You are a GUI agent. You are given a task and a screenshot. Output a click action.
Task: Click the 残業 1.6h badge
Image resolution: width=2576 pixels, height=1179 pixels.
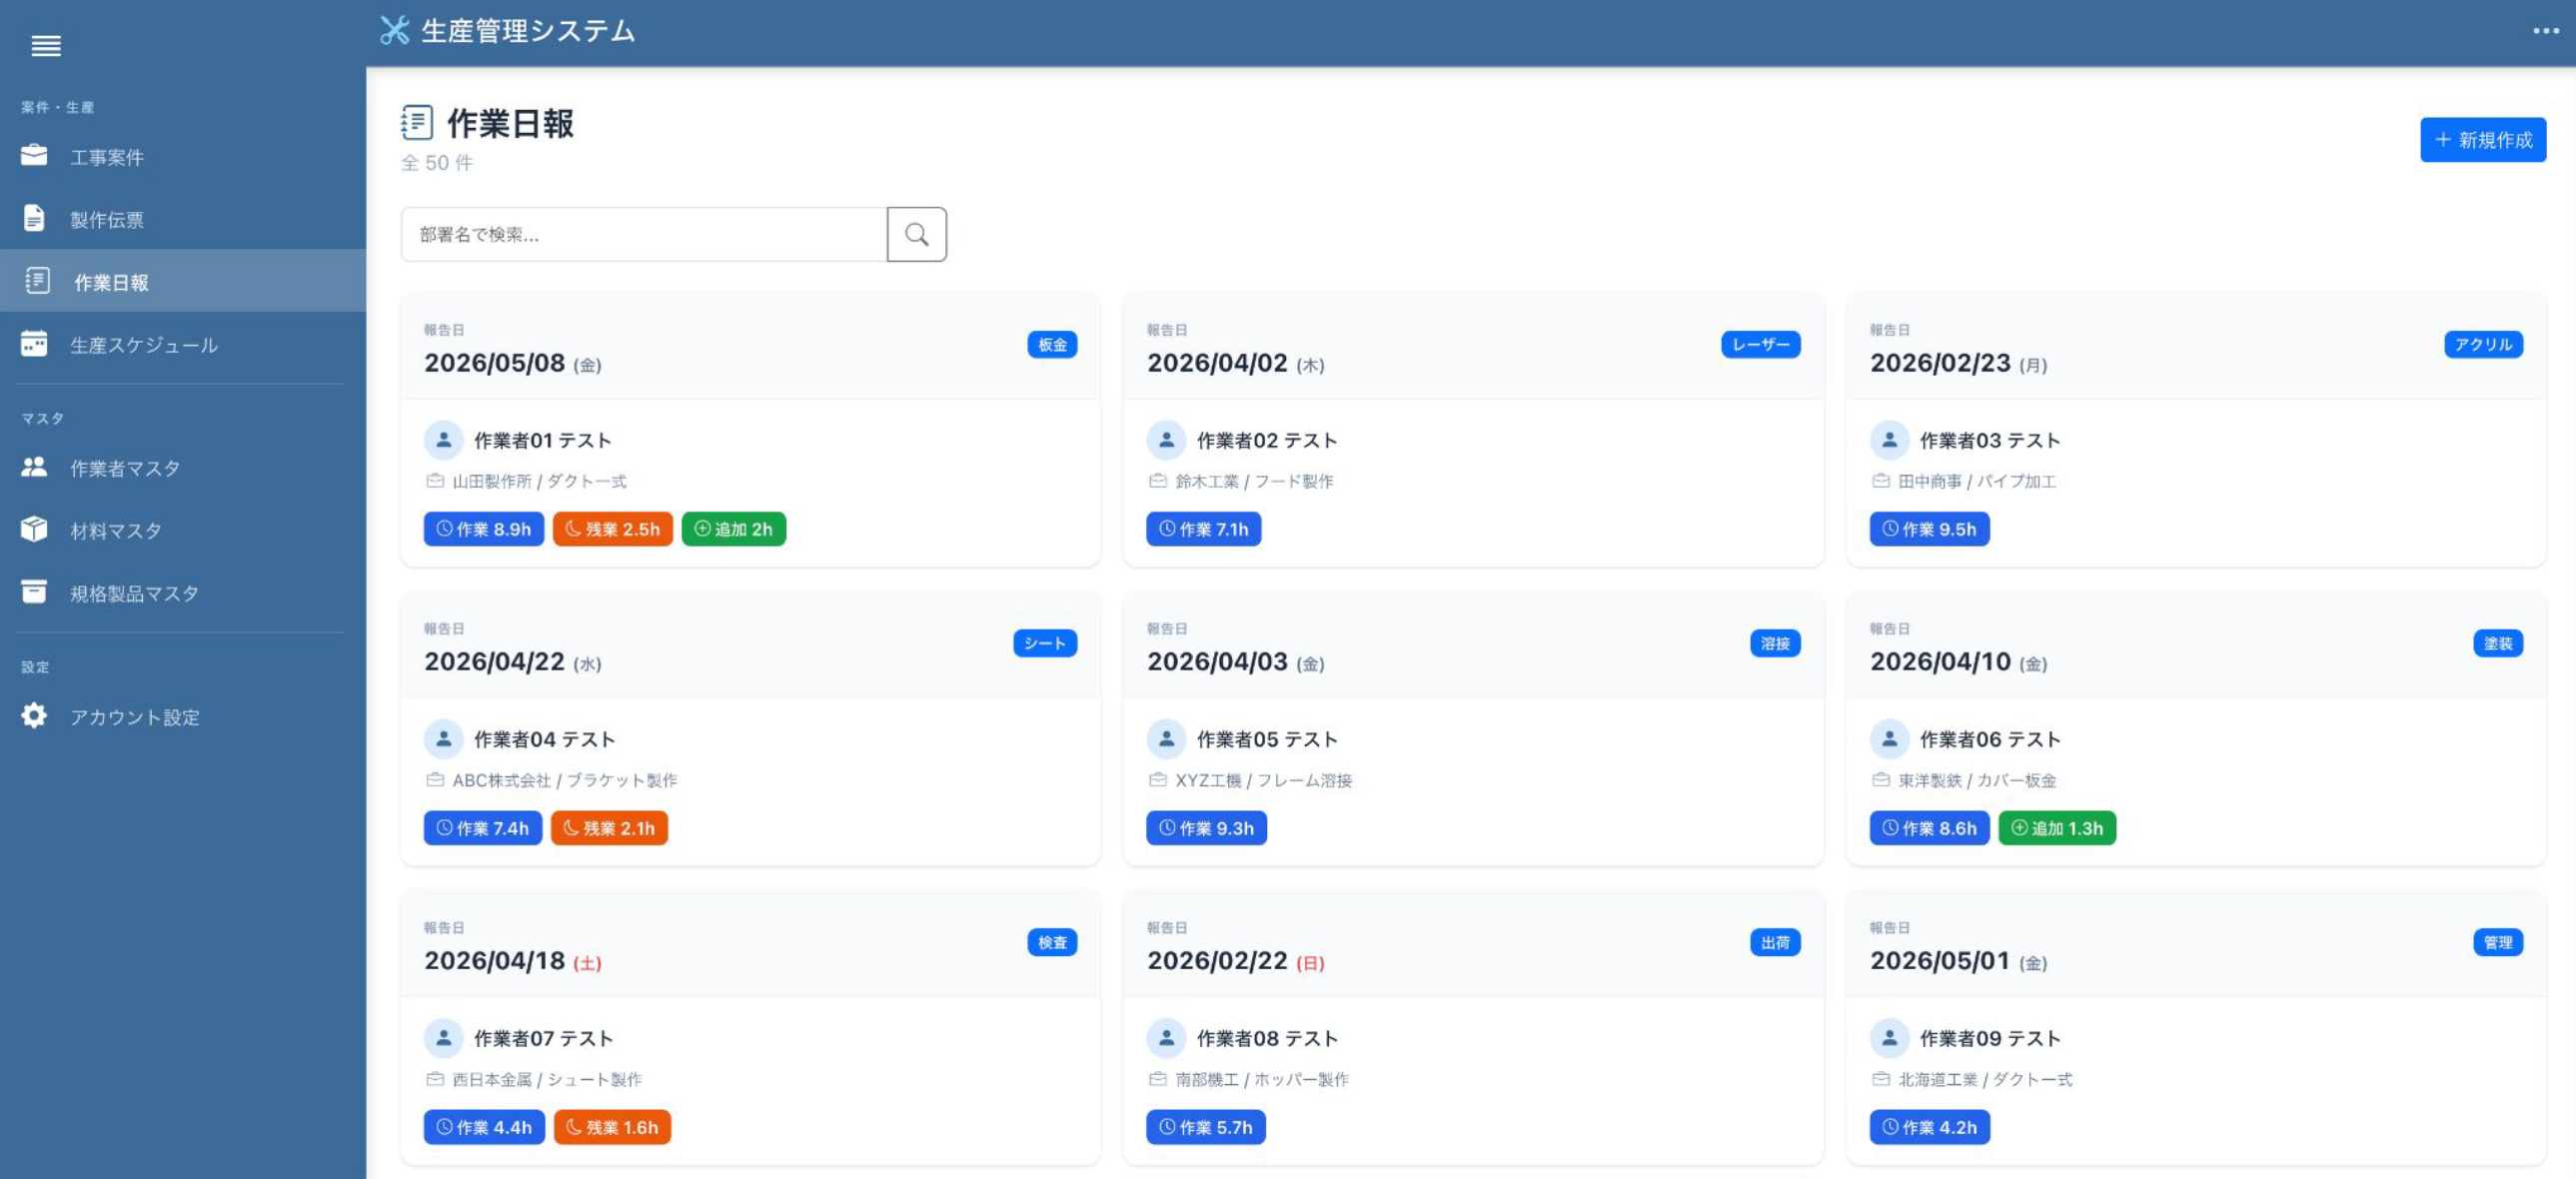pos(612,1127)
